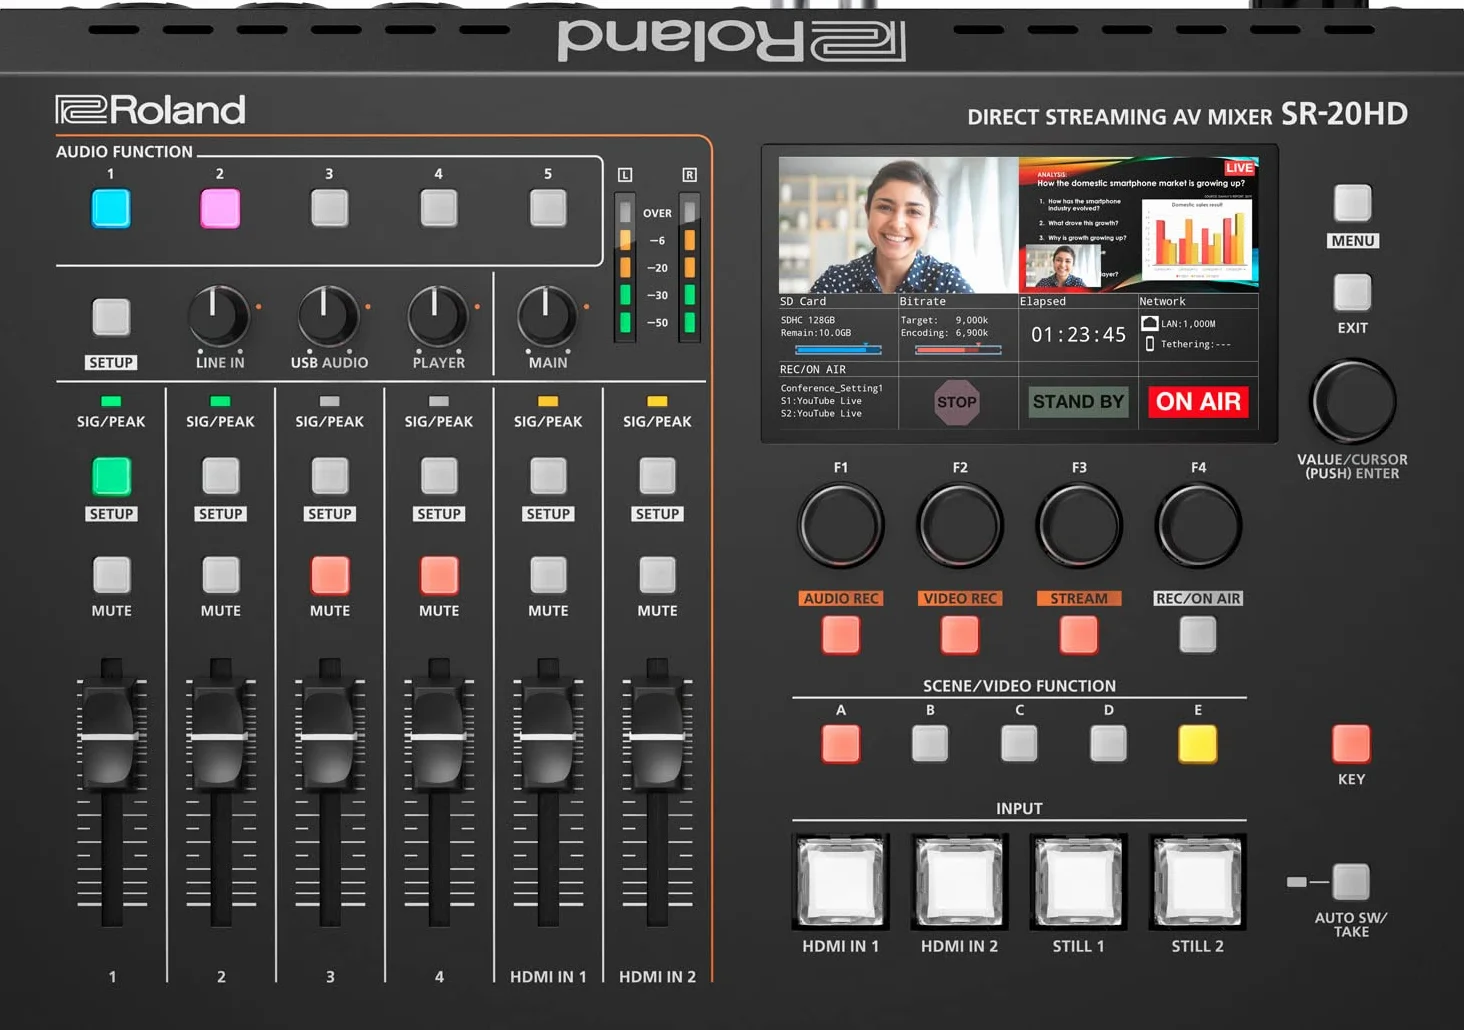Select scene B button
This screenshot has width=1464, height=1030.
click(x=930, y=743)
